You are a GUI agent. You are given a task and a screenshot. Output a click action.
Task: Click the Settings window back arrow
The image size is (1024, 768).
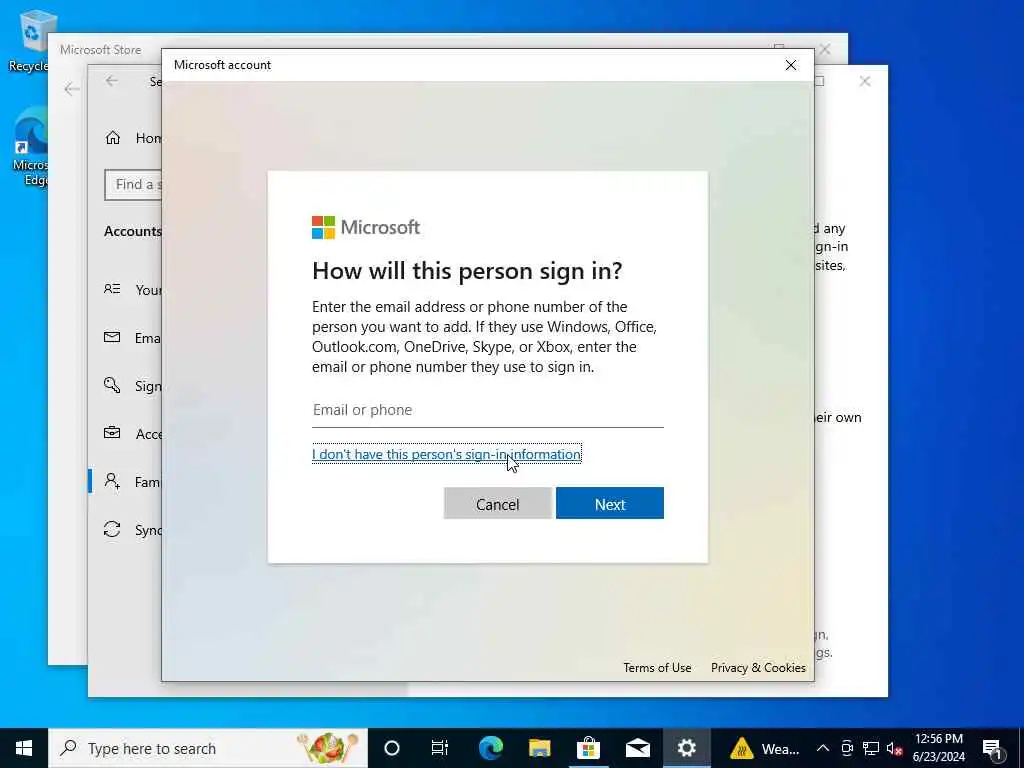click(x=112, y=81)
